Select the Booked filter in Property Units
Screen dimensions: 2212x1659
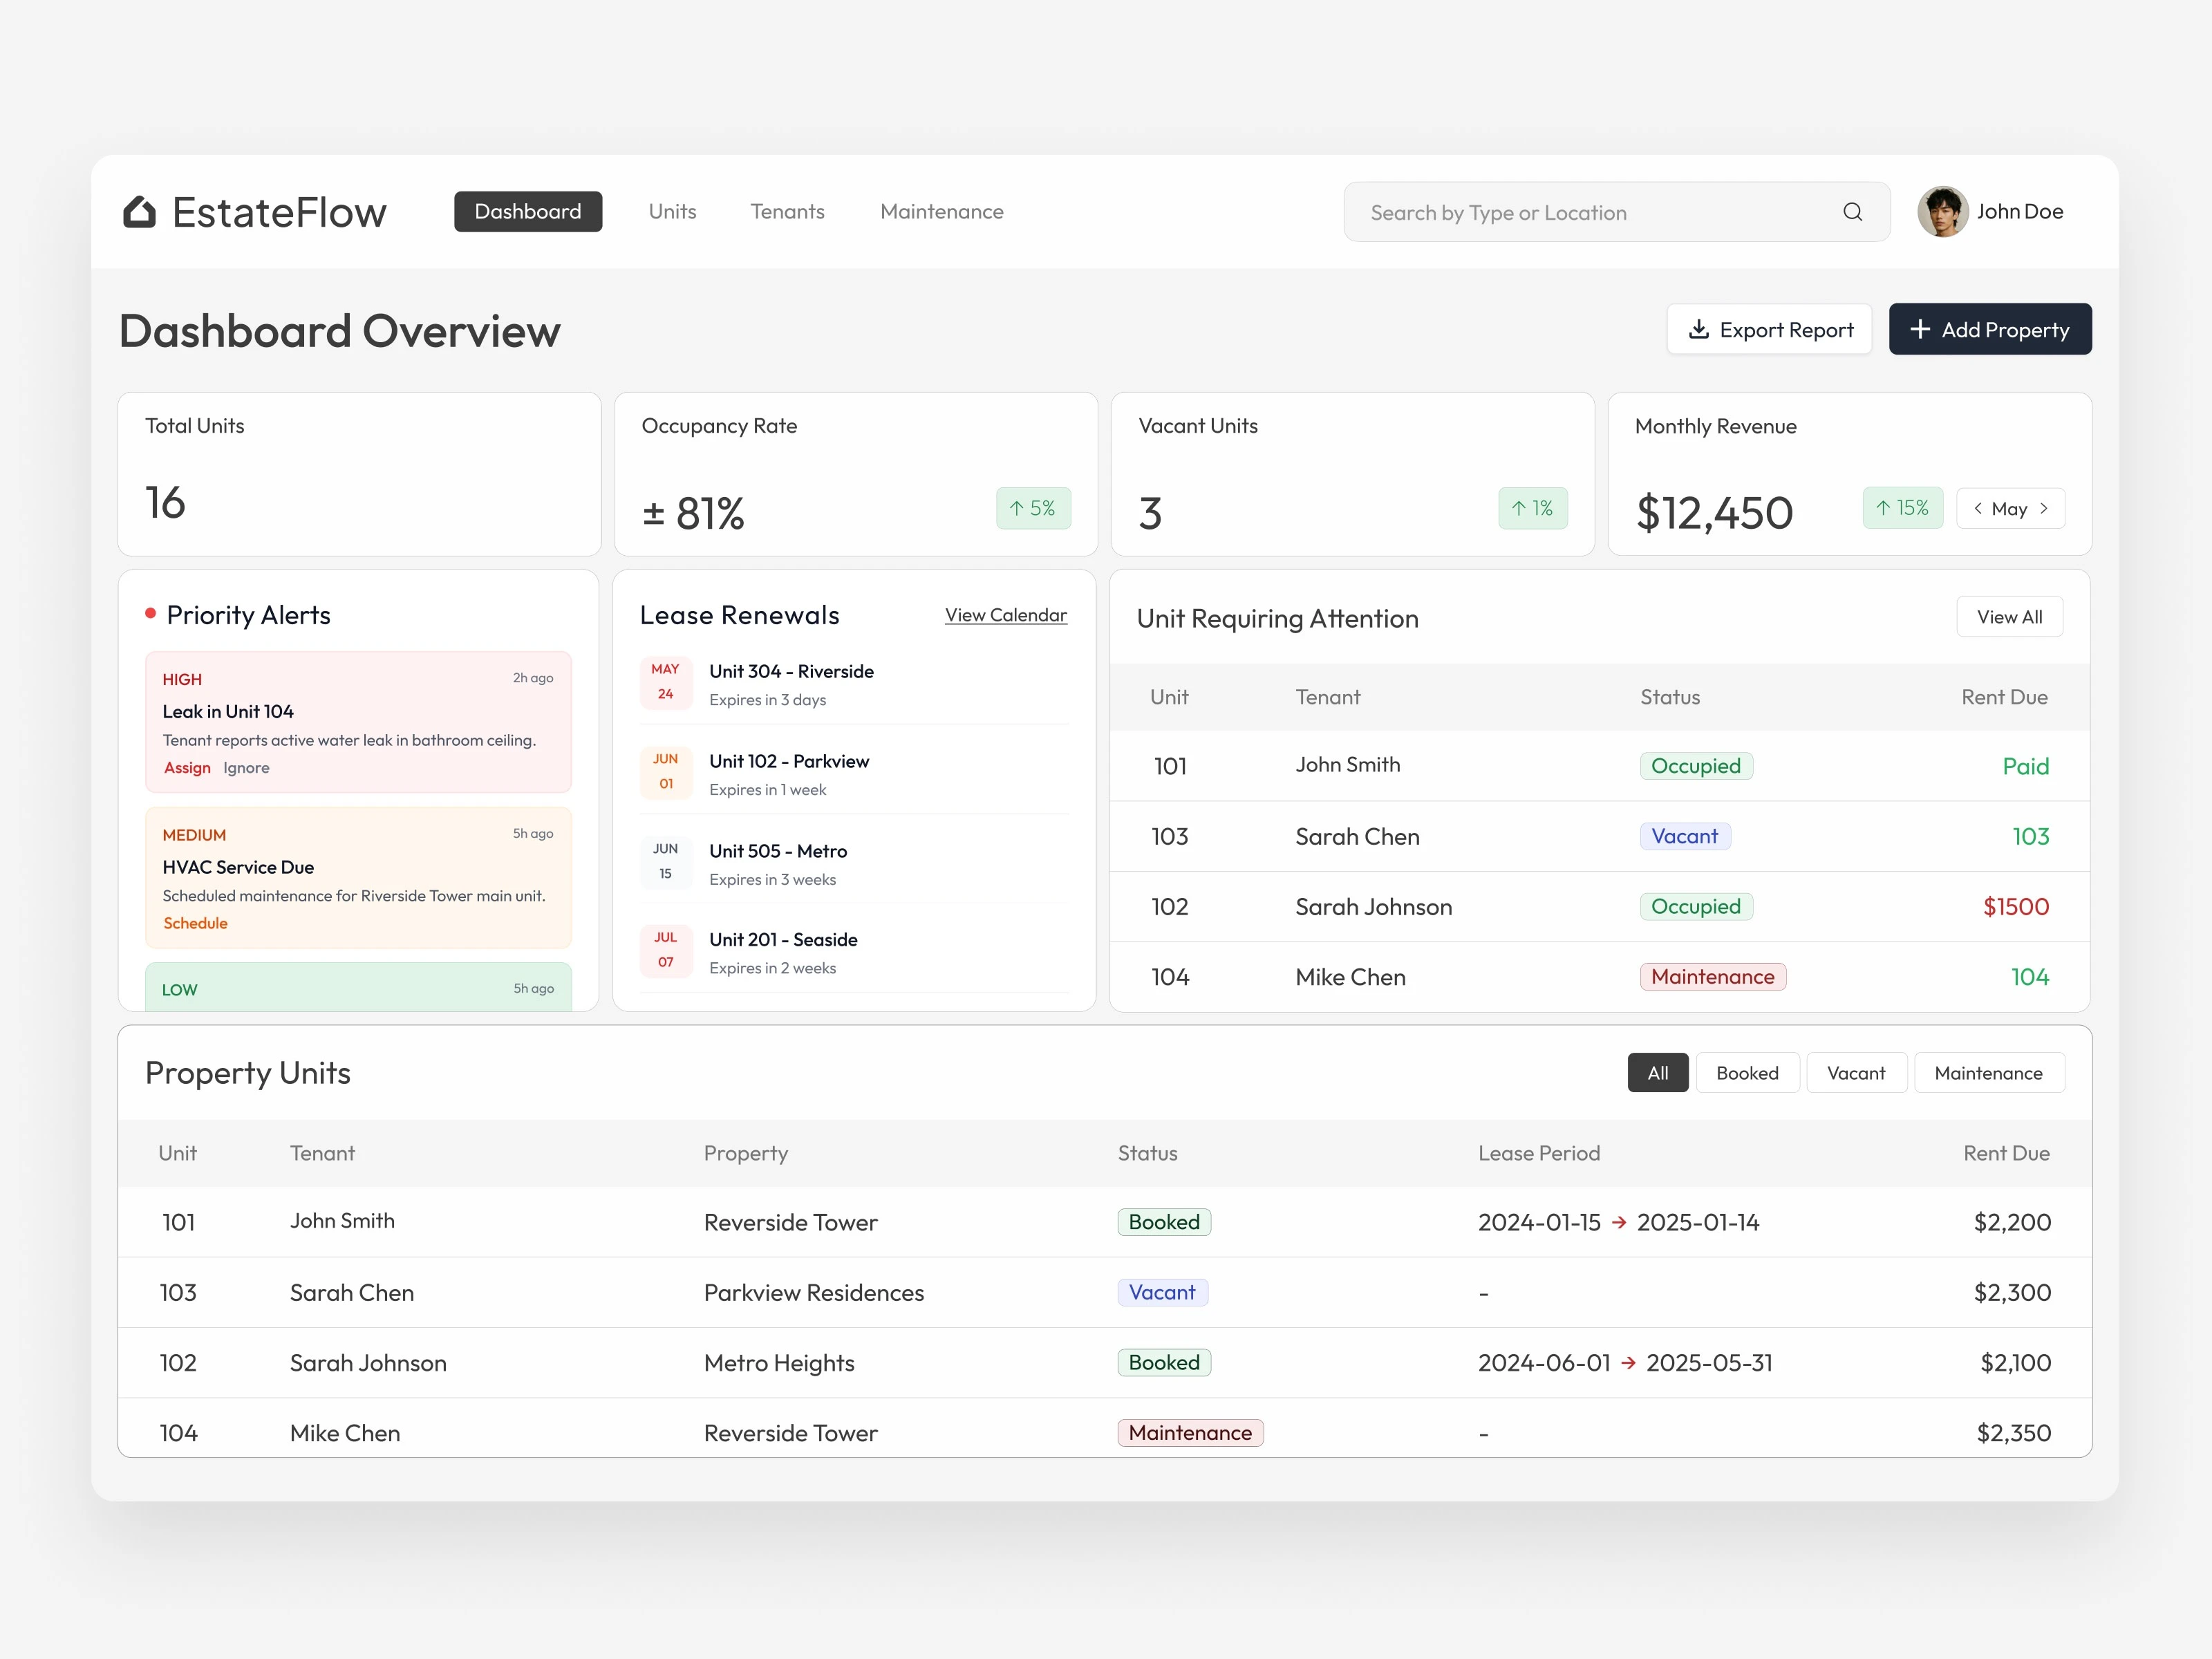tap(1747, 1073)
